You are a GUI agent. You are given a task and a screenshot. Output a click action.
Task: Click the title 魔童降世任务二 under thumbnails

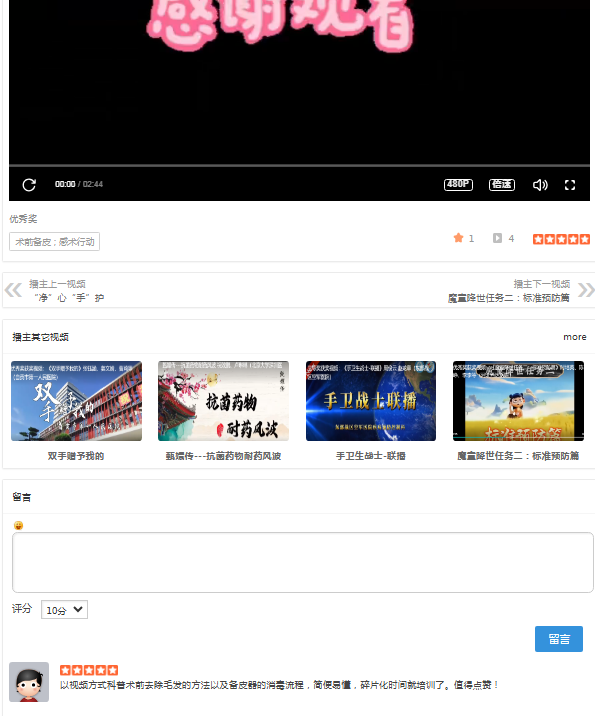coord(518,456)
